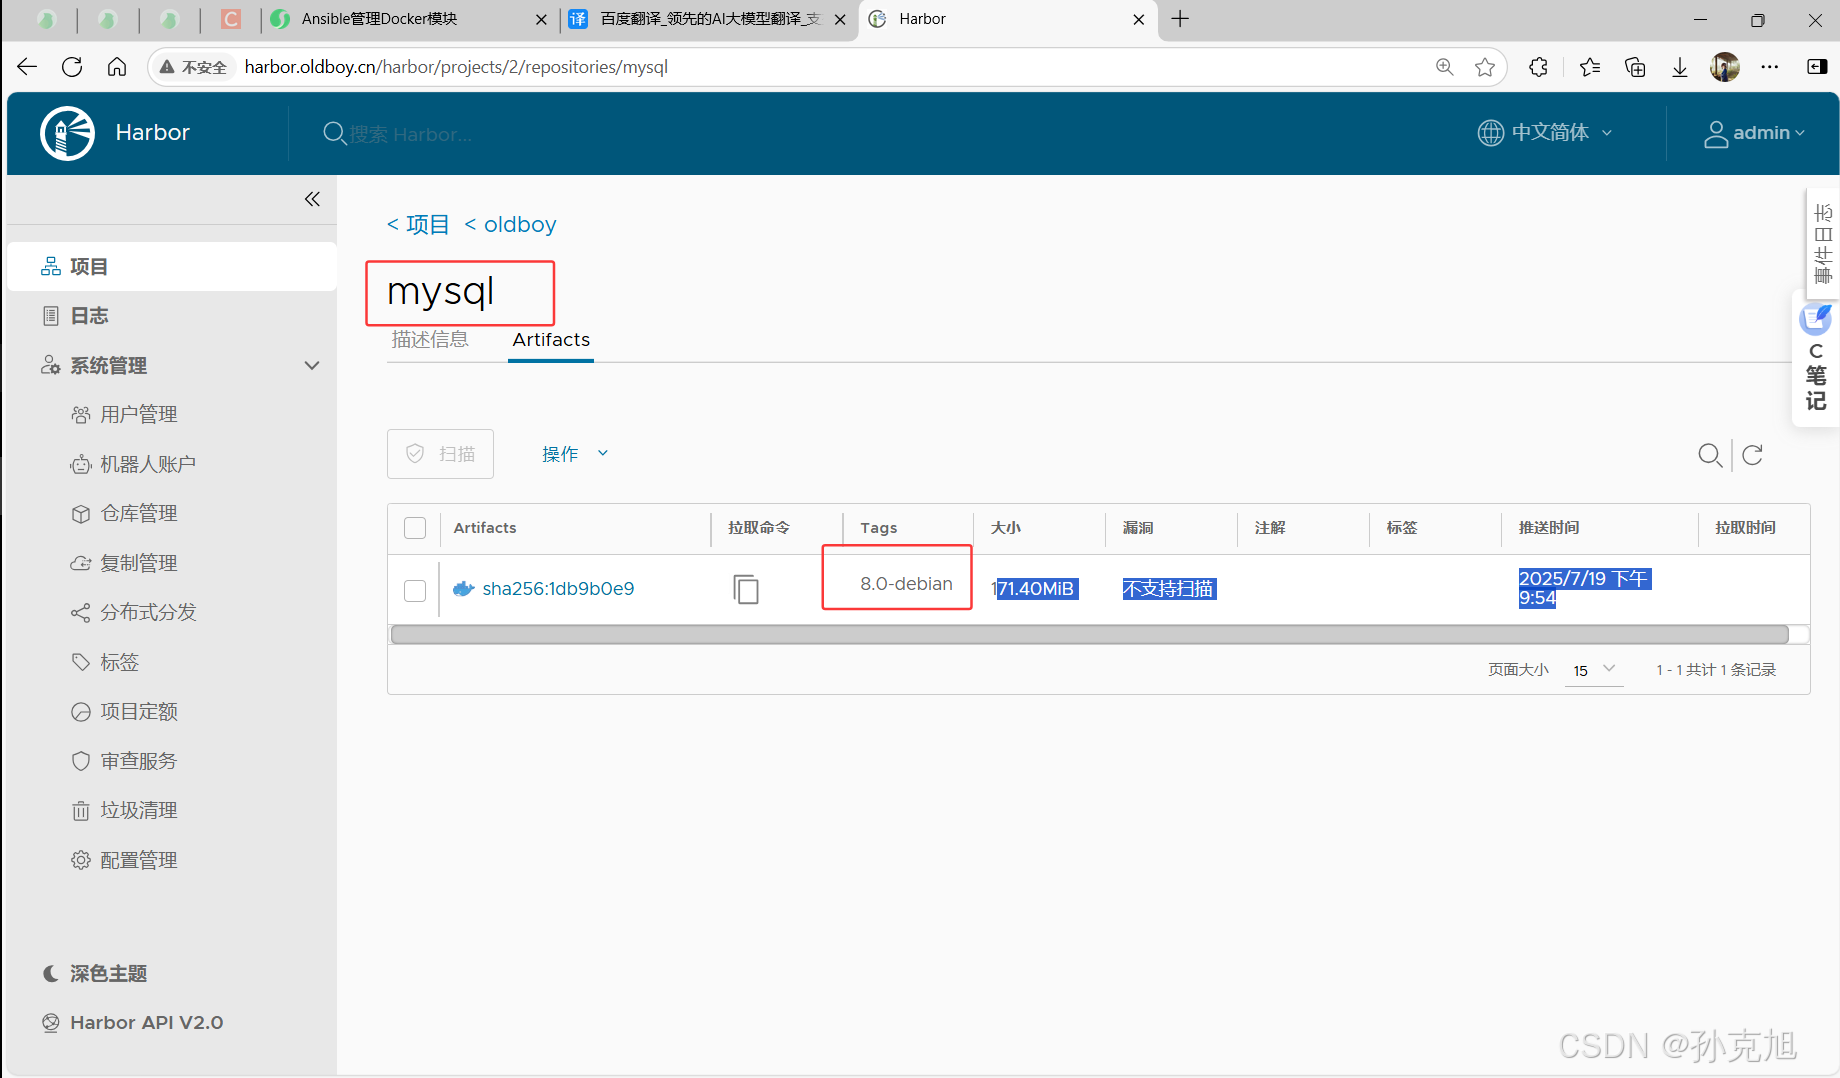Go to 机器人账户 robot accounts
1840x1078 pixels.
[147, 464]
